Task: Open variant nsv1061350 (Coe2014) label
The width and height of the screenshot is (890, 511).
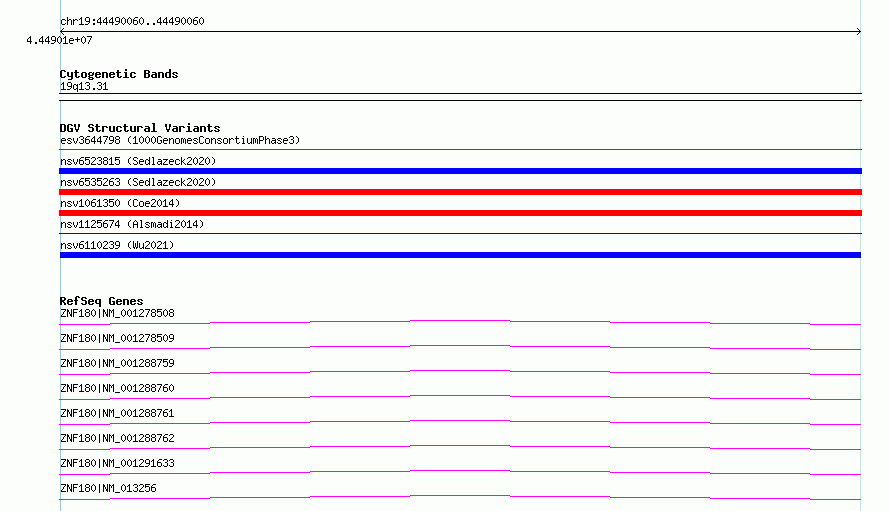Action: (x=120, y=203)
